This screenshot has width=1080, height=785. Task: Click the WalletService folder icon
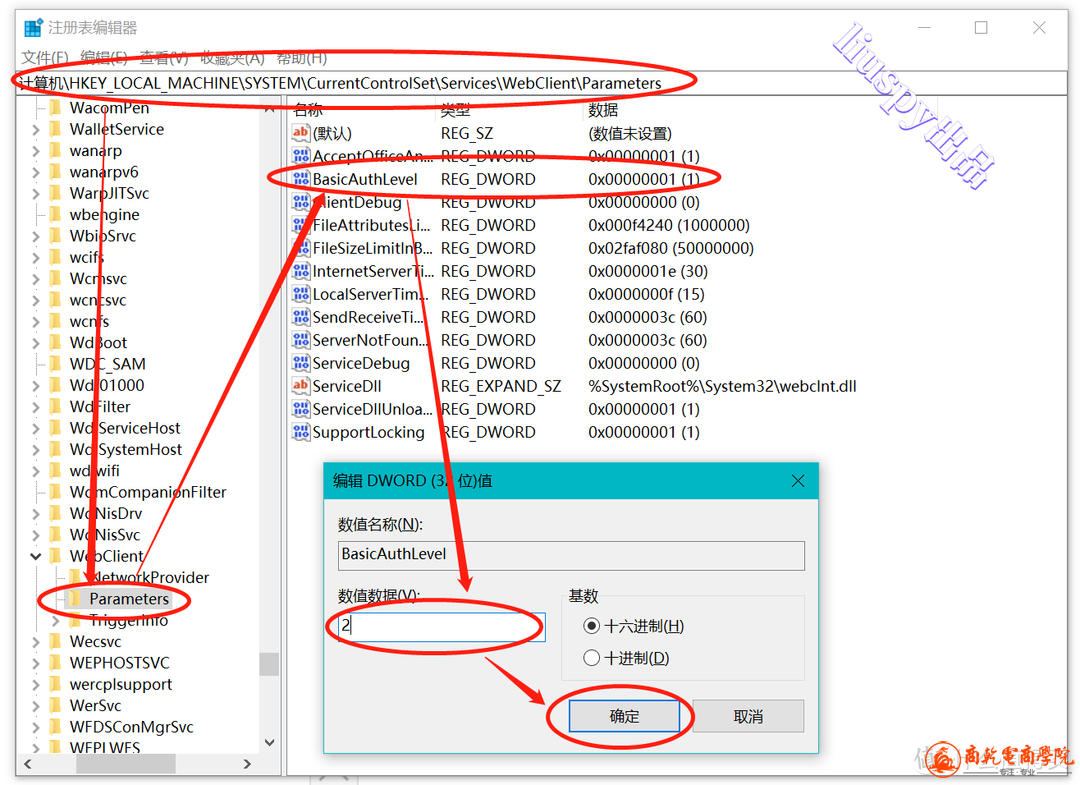point(54,129)
